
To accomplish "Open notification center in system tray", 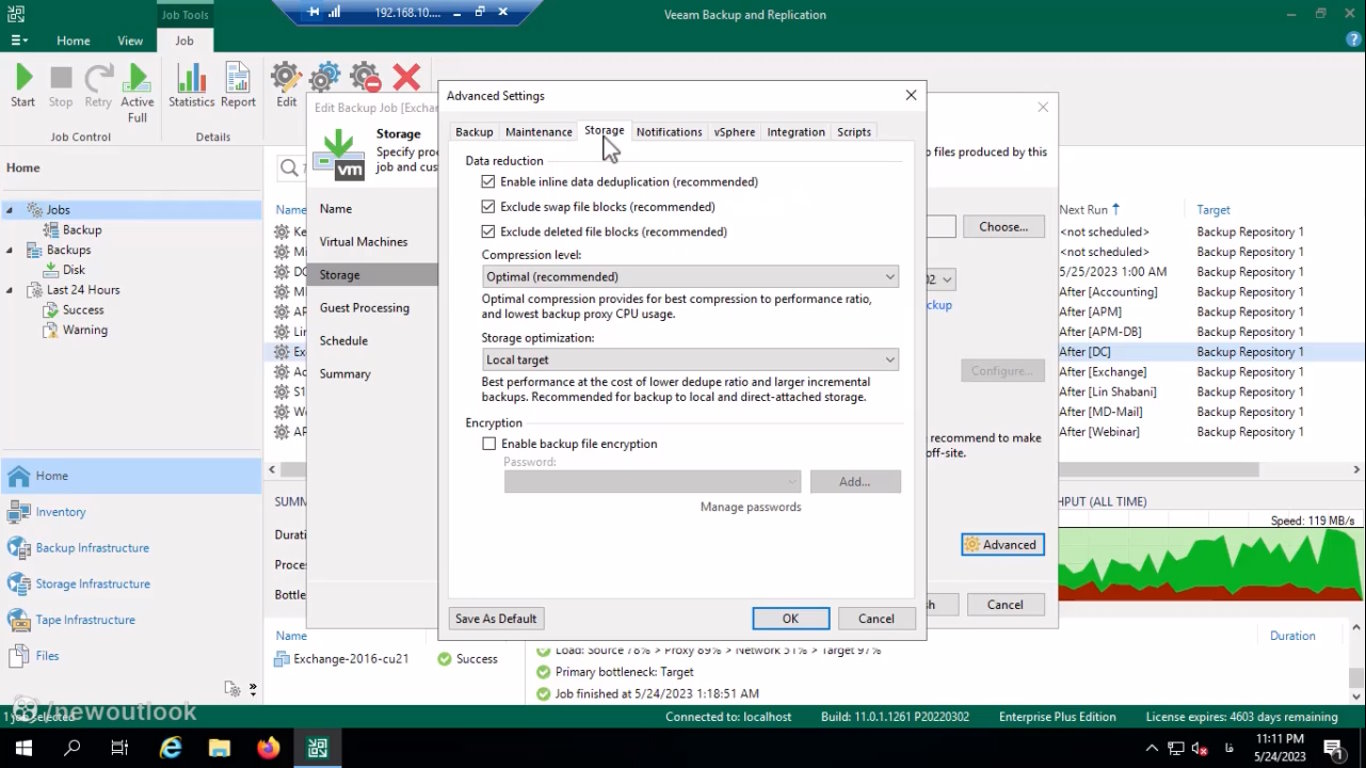I will 1333,748.
